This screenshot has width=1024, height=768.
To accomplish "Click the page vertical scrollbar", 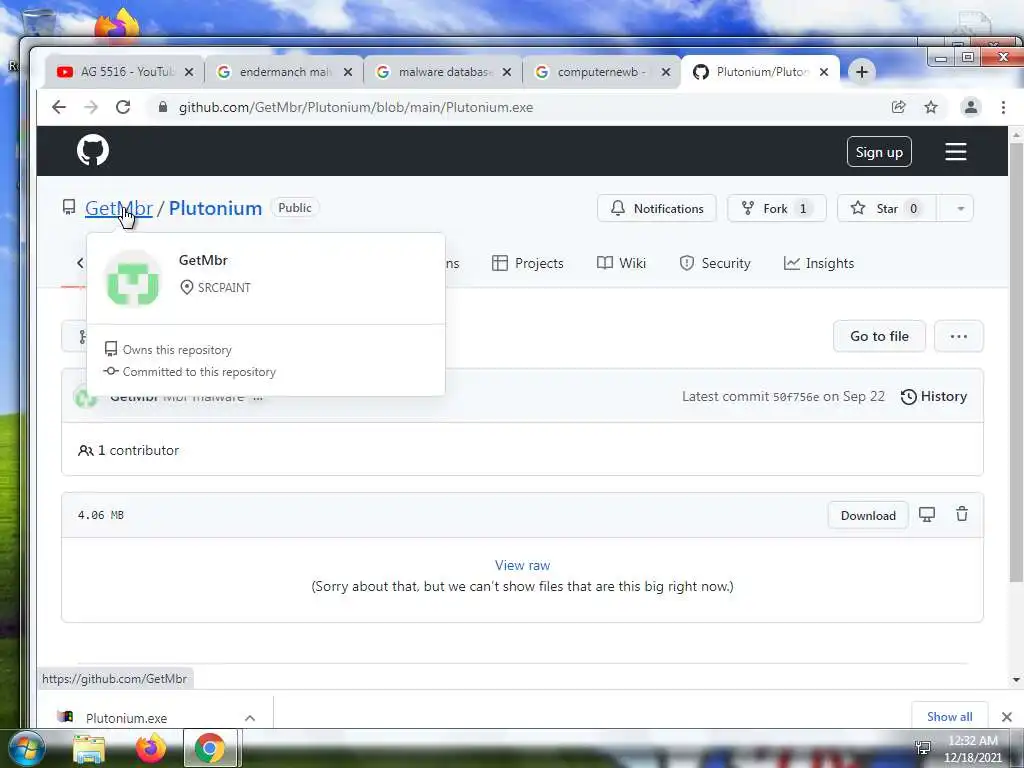I will tap(1016, 361).
